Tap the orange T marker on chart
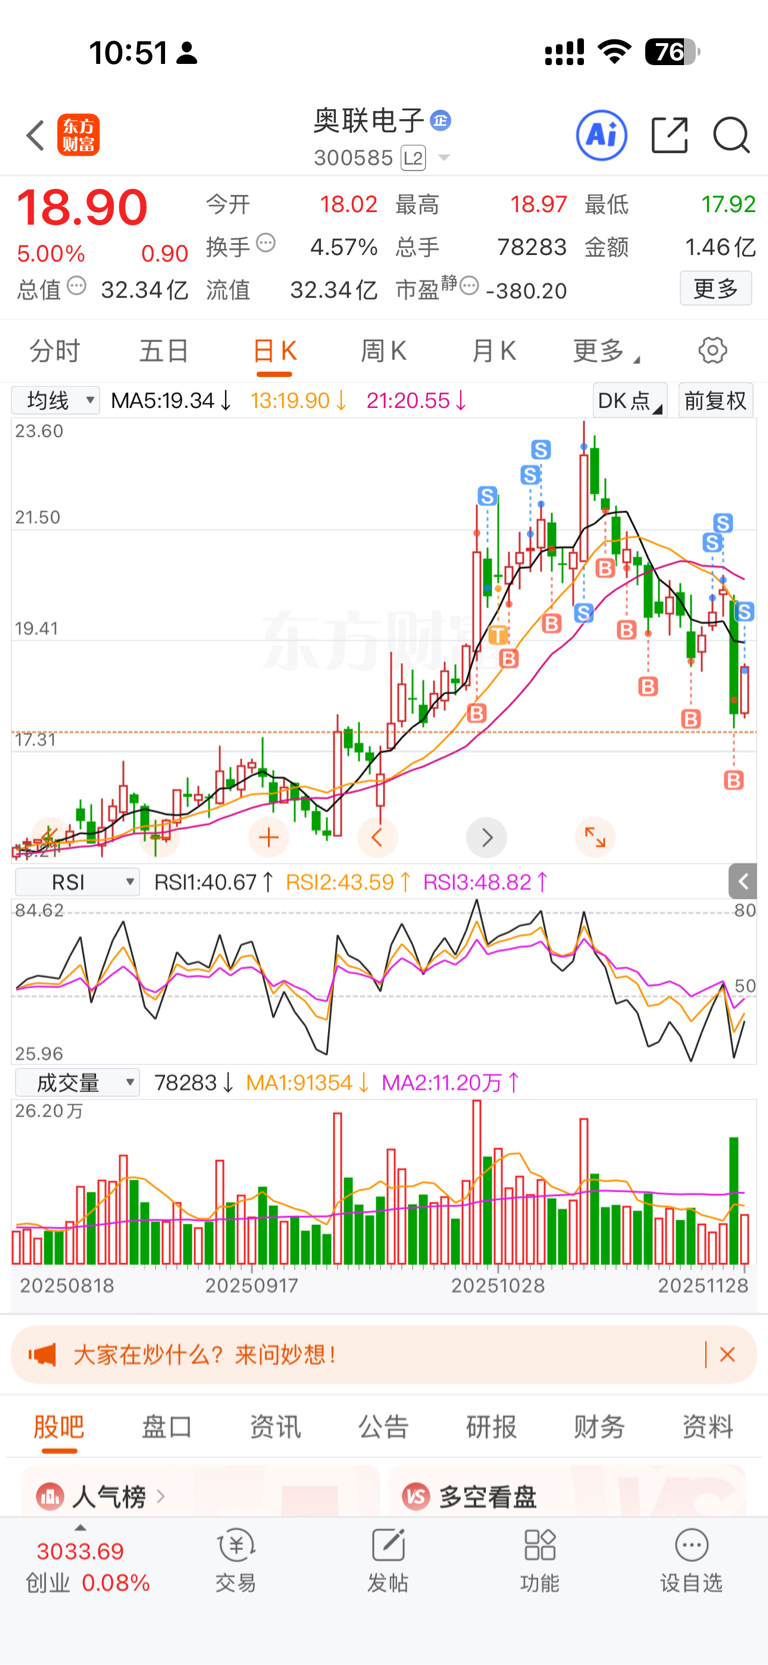 pos(498,636)
